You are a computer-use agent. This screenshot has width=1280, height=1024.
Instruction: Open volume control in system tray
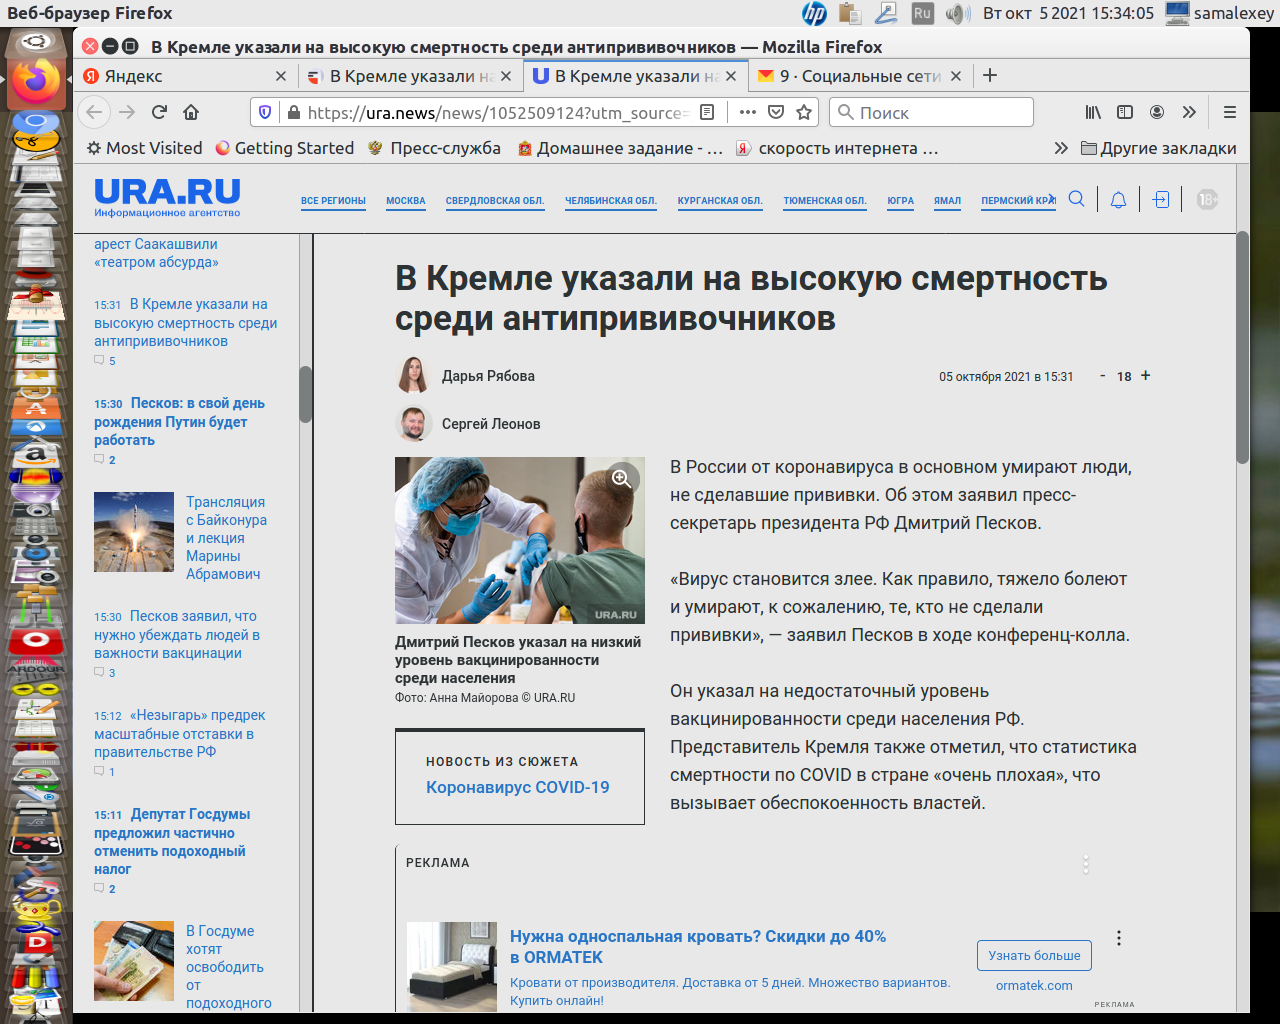tap(958, 13)
